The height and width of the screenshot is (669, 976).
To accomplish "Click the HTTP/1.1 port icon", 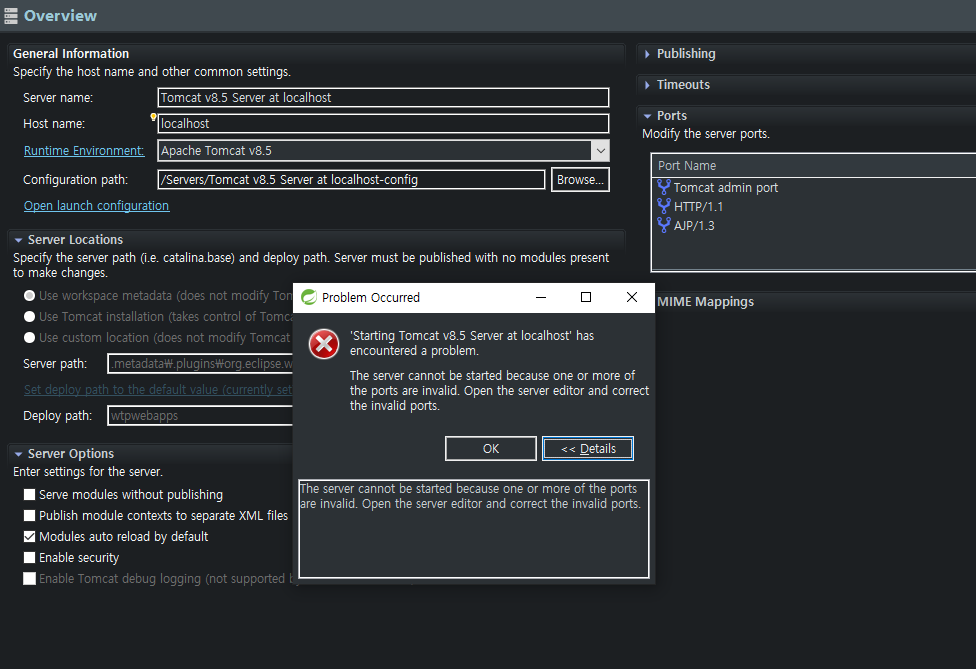I will tap(663, 206).
